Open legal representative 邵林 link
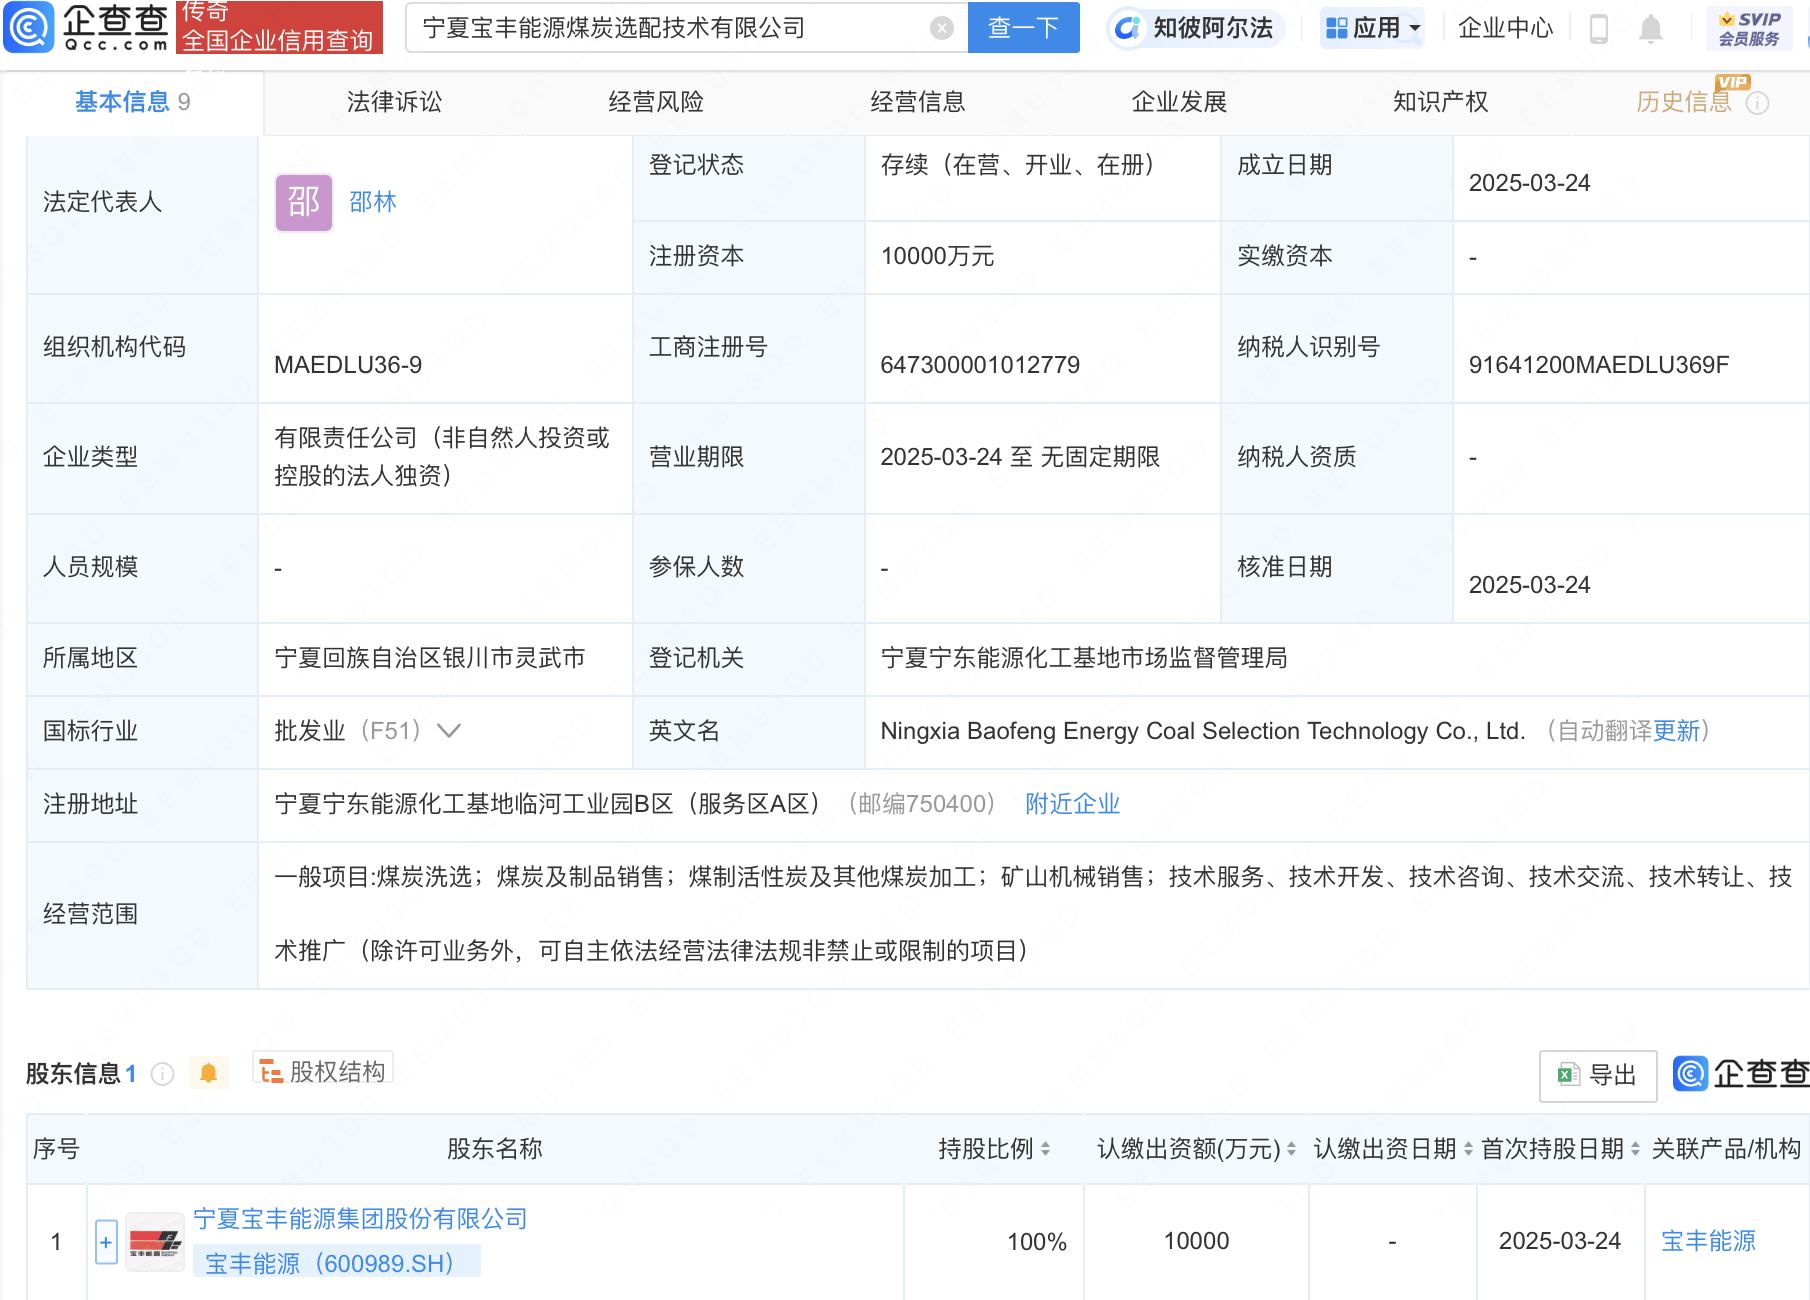The image size is (1810, 1300). [x=373, y=202]
